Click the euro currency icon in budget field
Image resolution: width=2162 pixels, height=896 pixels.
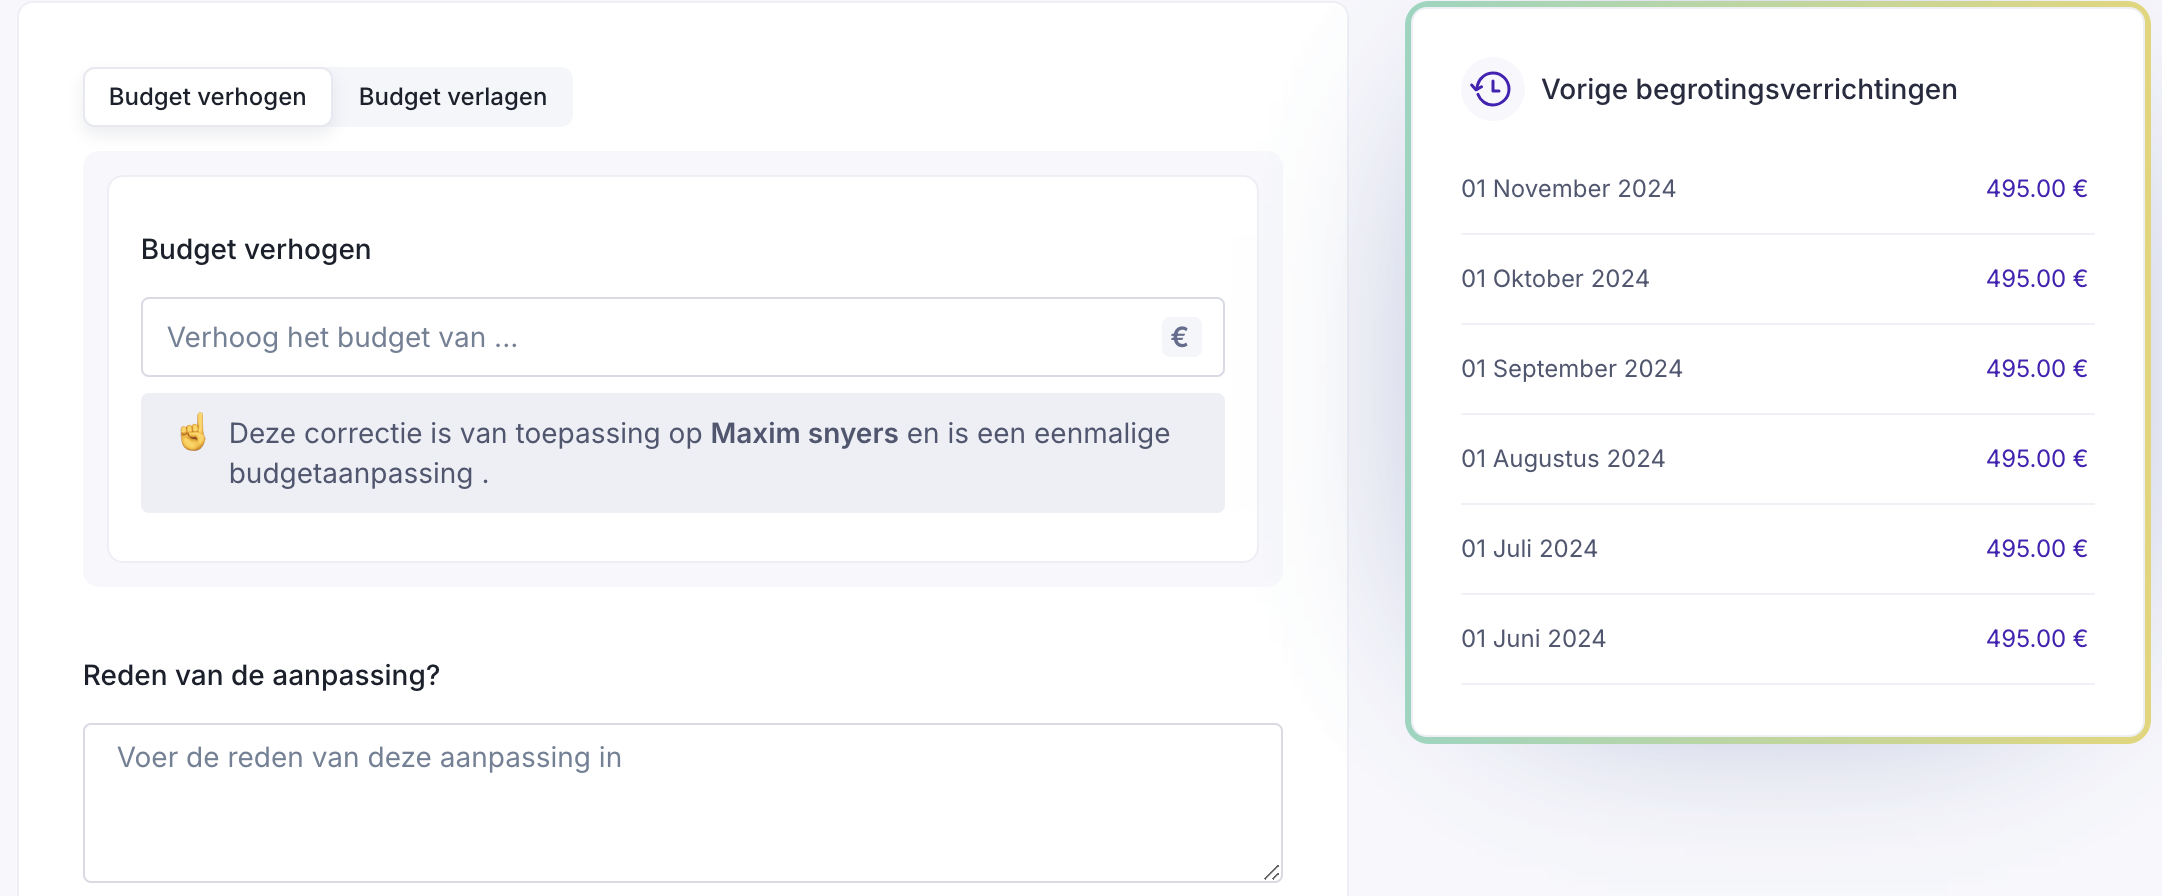point(1180,337)
